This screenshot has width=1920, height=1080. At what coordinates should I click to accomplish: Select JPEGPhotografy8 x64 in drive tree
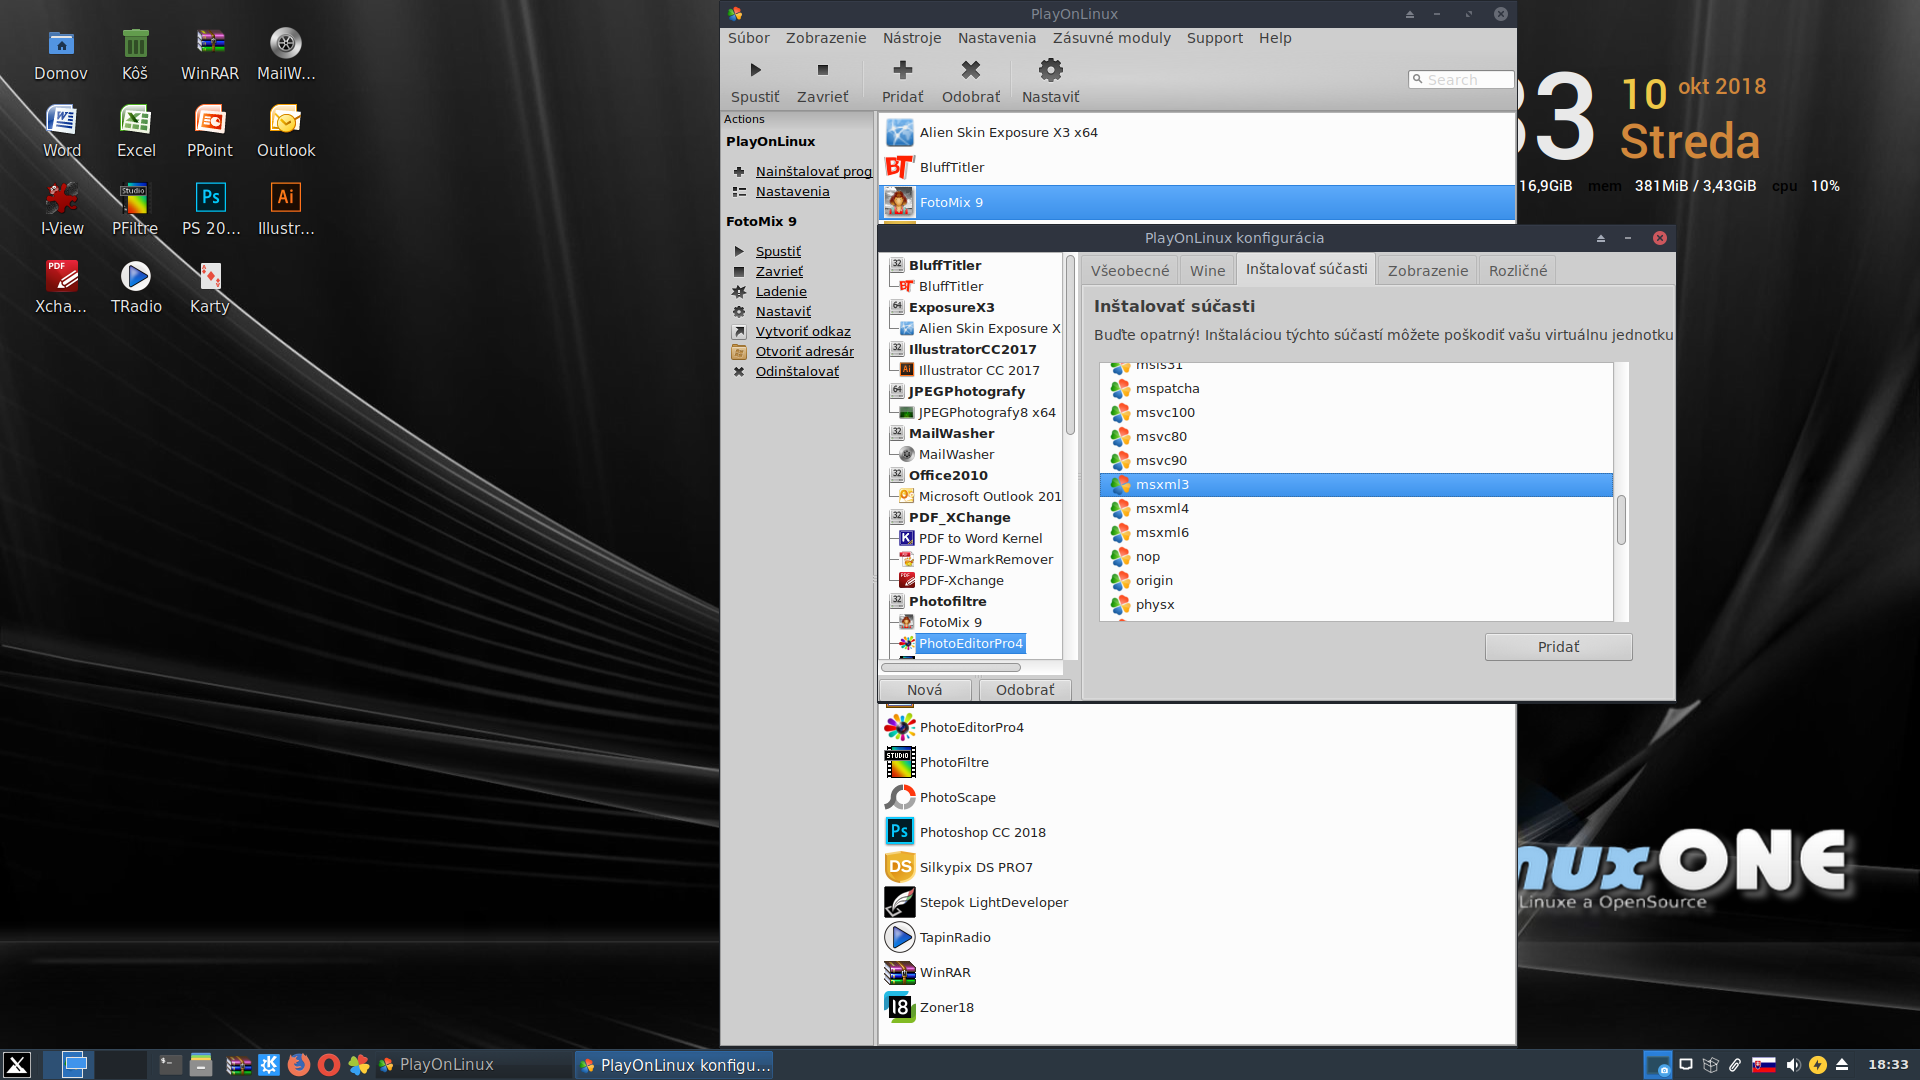[987, 413]
